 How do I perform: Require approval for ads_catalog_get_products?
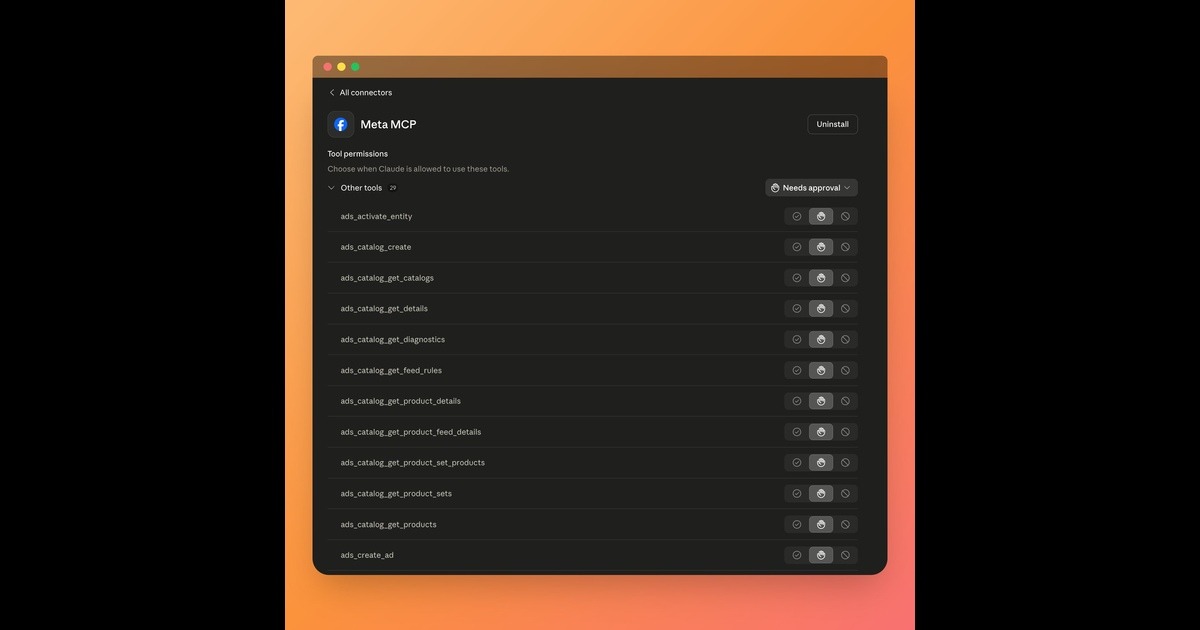tap(821, 524)
